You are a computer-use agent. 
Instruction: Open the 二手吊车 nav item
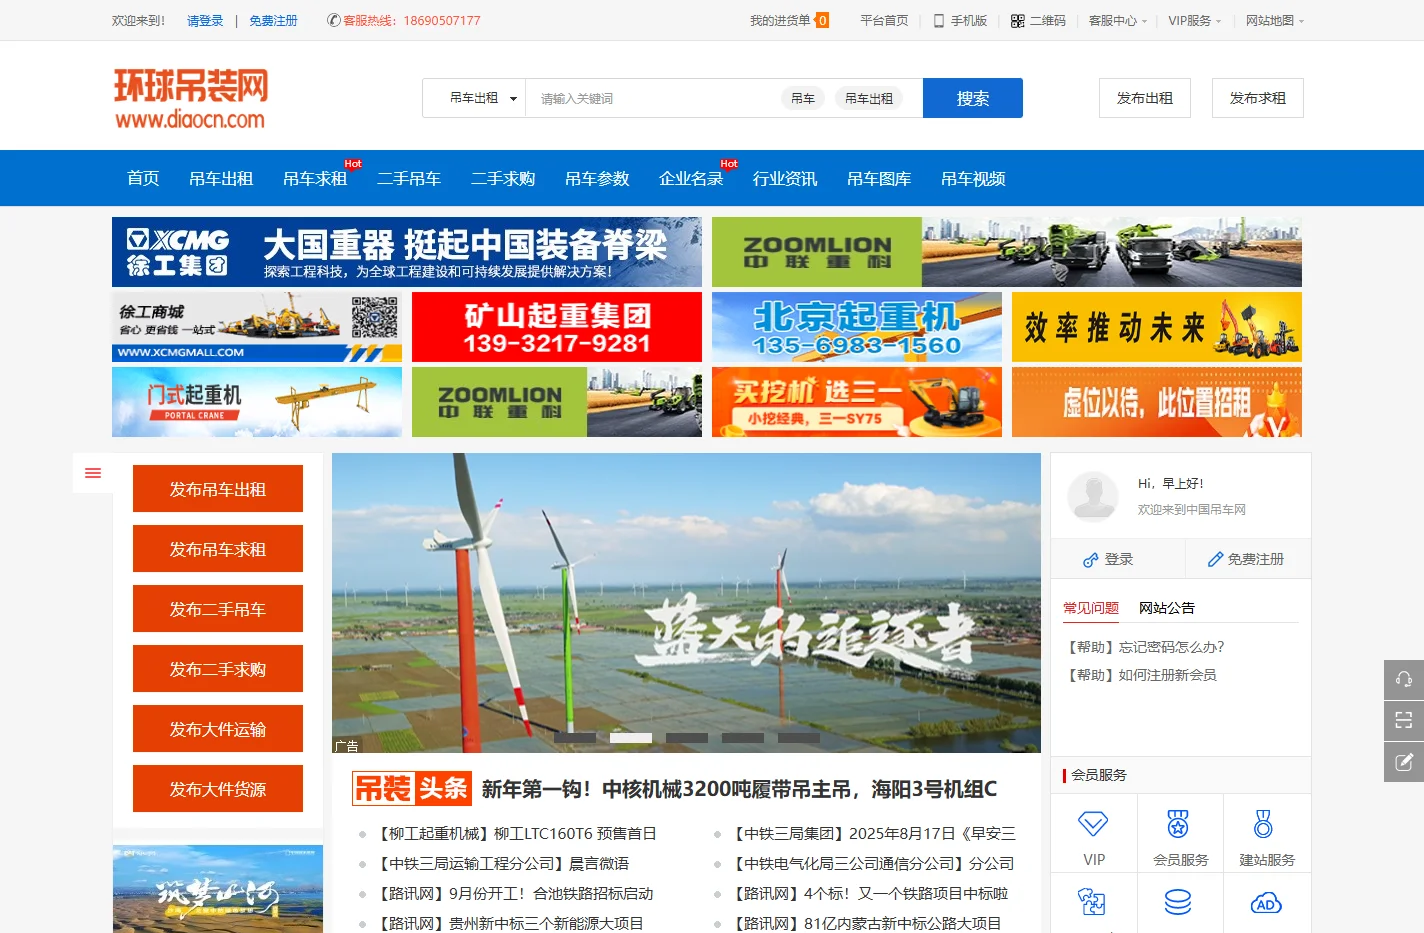point(409,178)
